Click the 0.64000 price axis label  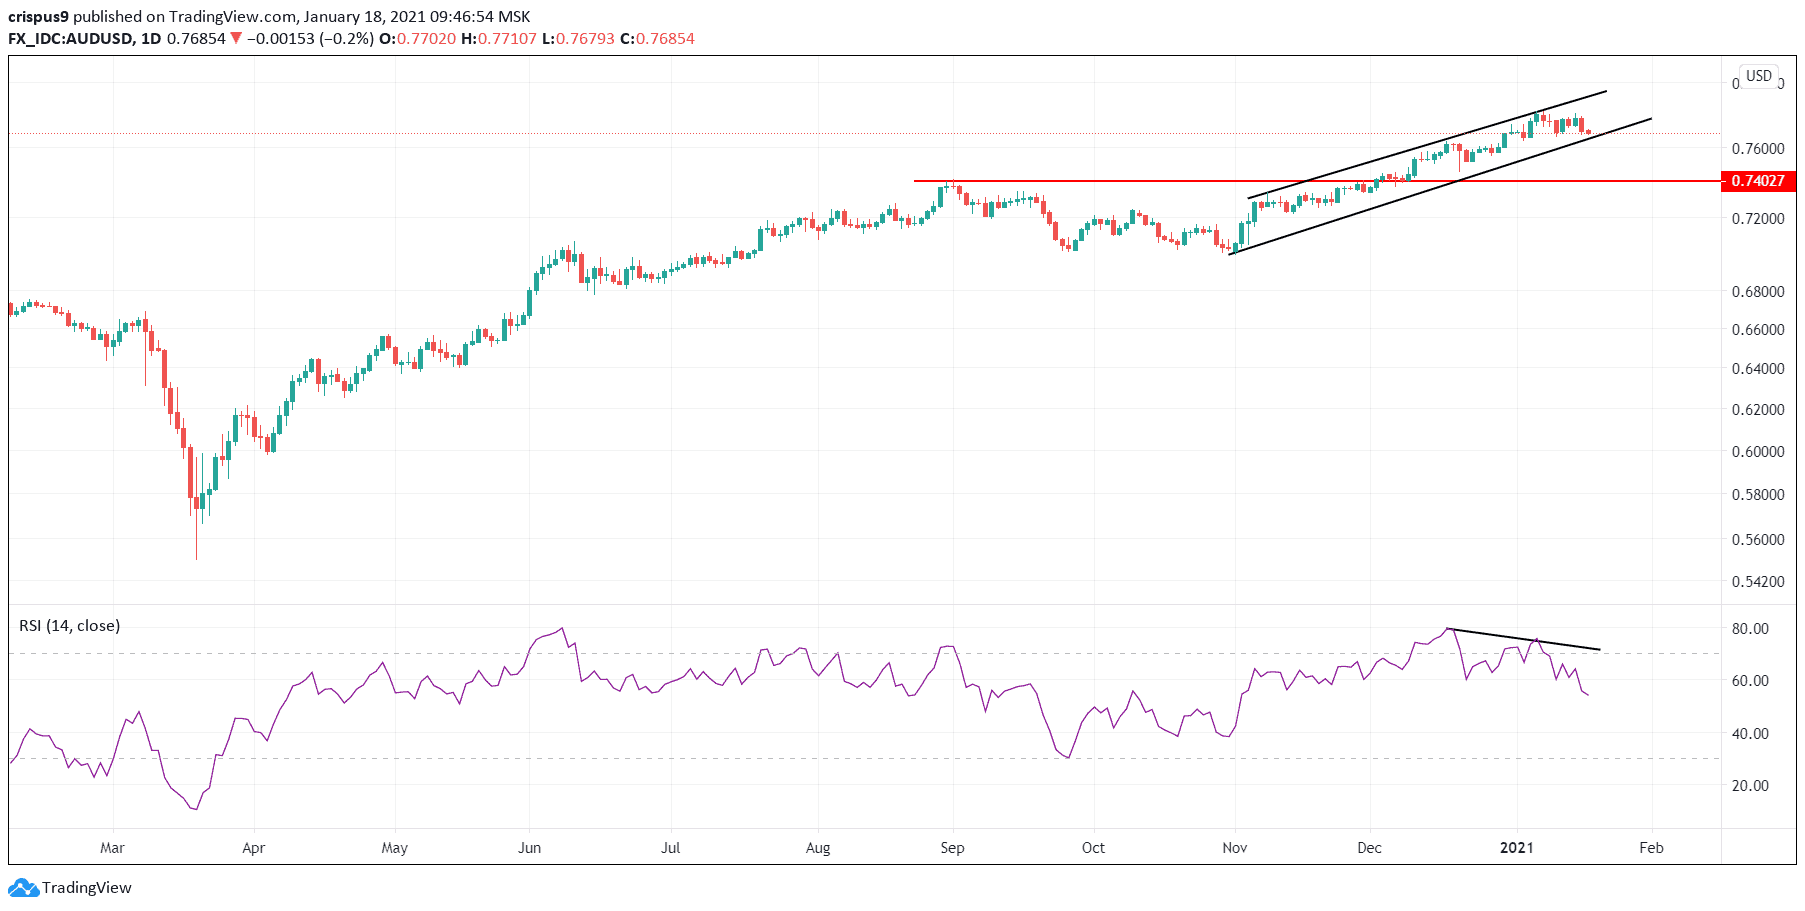tap(1758, 369)
